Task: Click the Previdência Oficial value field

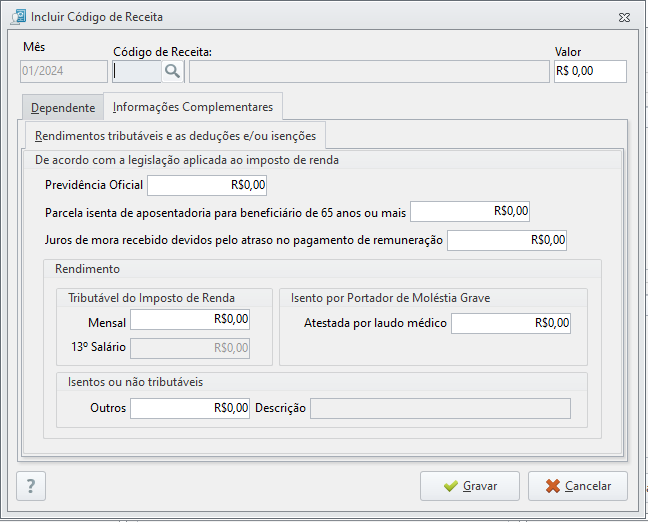Action: pyautogui.click(x=207, y=185)
